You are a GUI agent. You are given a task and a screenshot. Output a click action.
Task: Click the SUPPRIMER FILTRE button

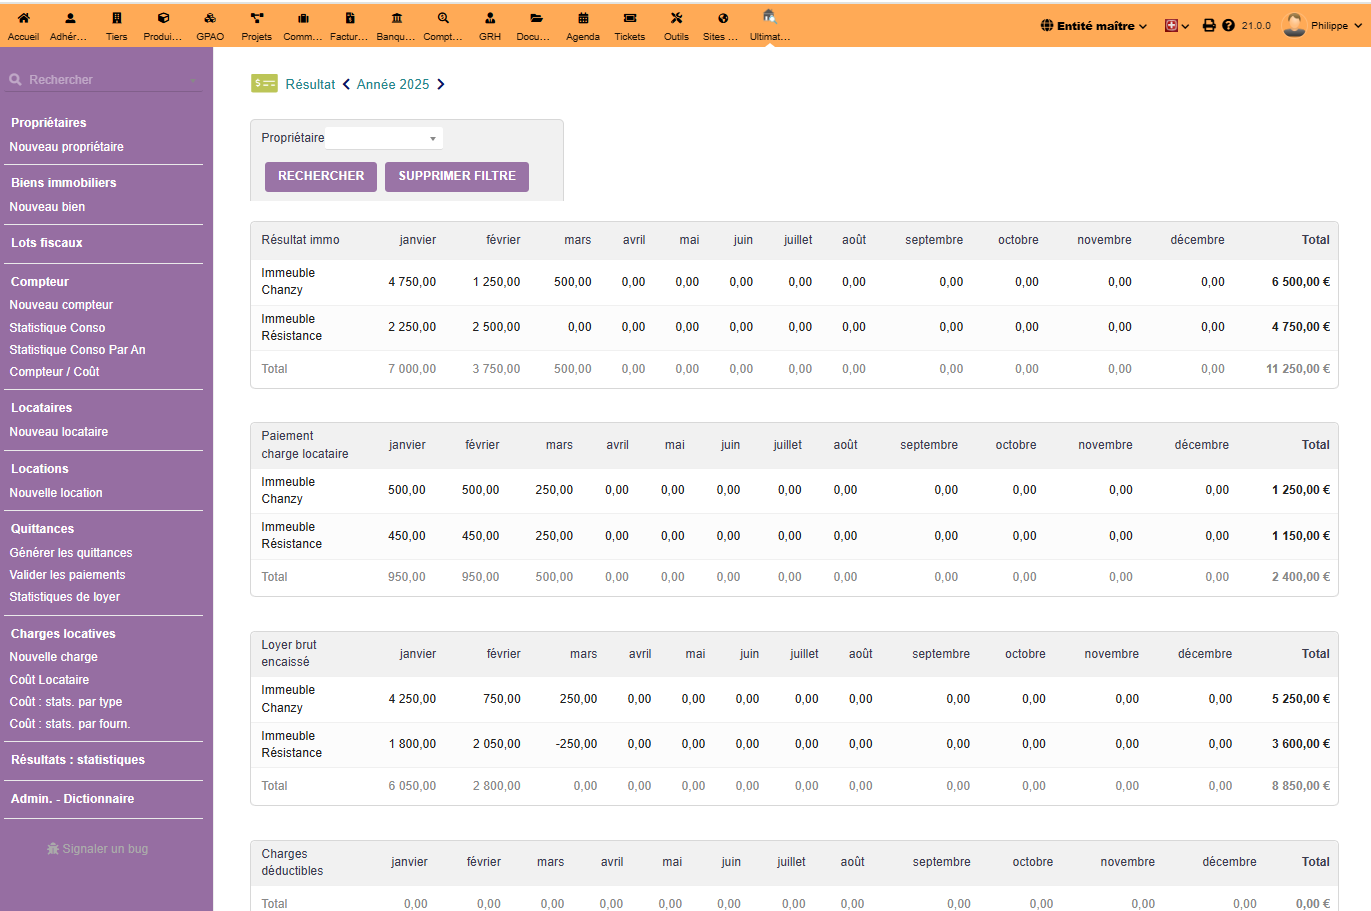click(x=457, y=176)
